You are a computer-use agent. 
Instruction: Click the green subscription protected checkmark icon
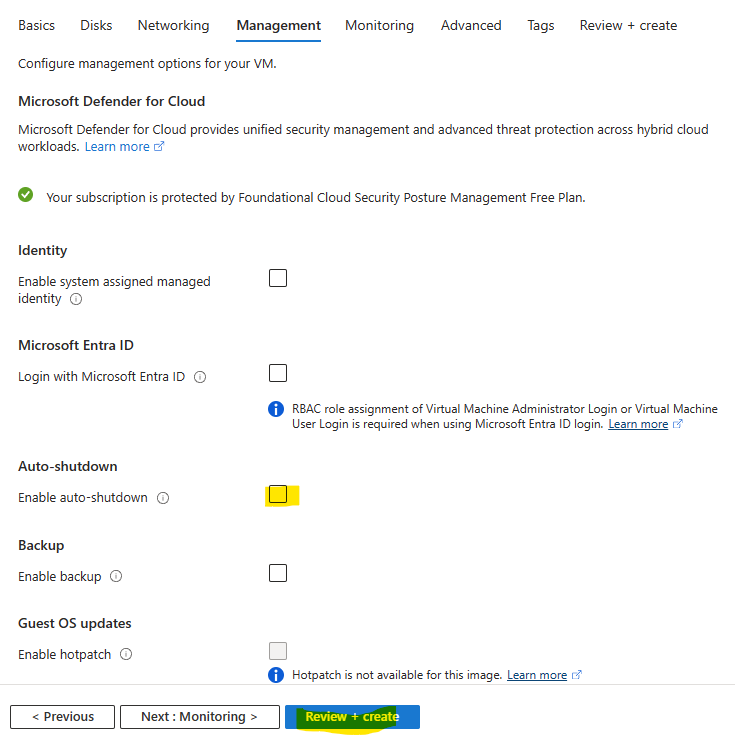(x=25, y=195)
